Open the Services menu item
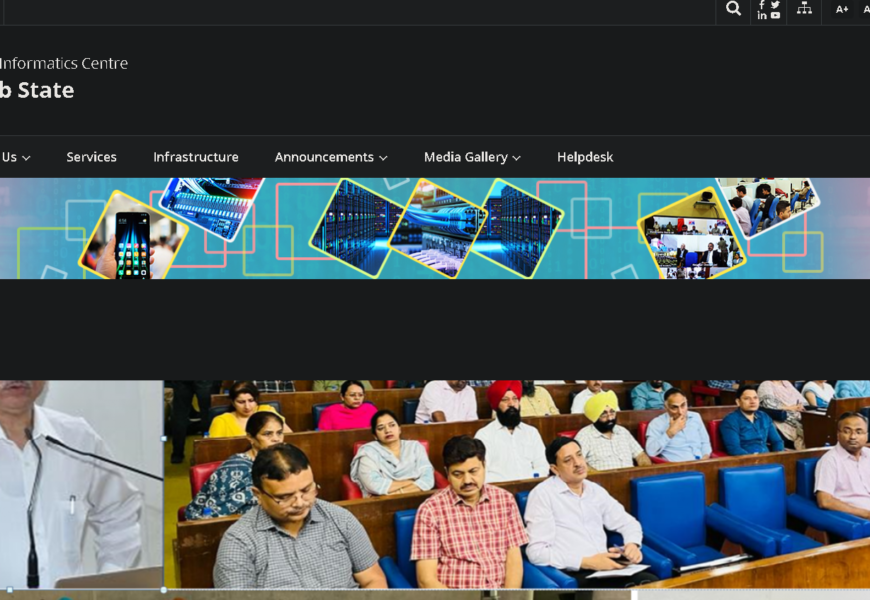The height and width of the screenshot is (600, 870). (92, 157)
